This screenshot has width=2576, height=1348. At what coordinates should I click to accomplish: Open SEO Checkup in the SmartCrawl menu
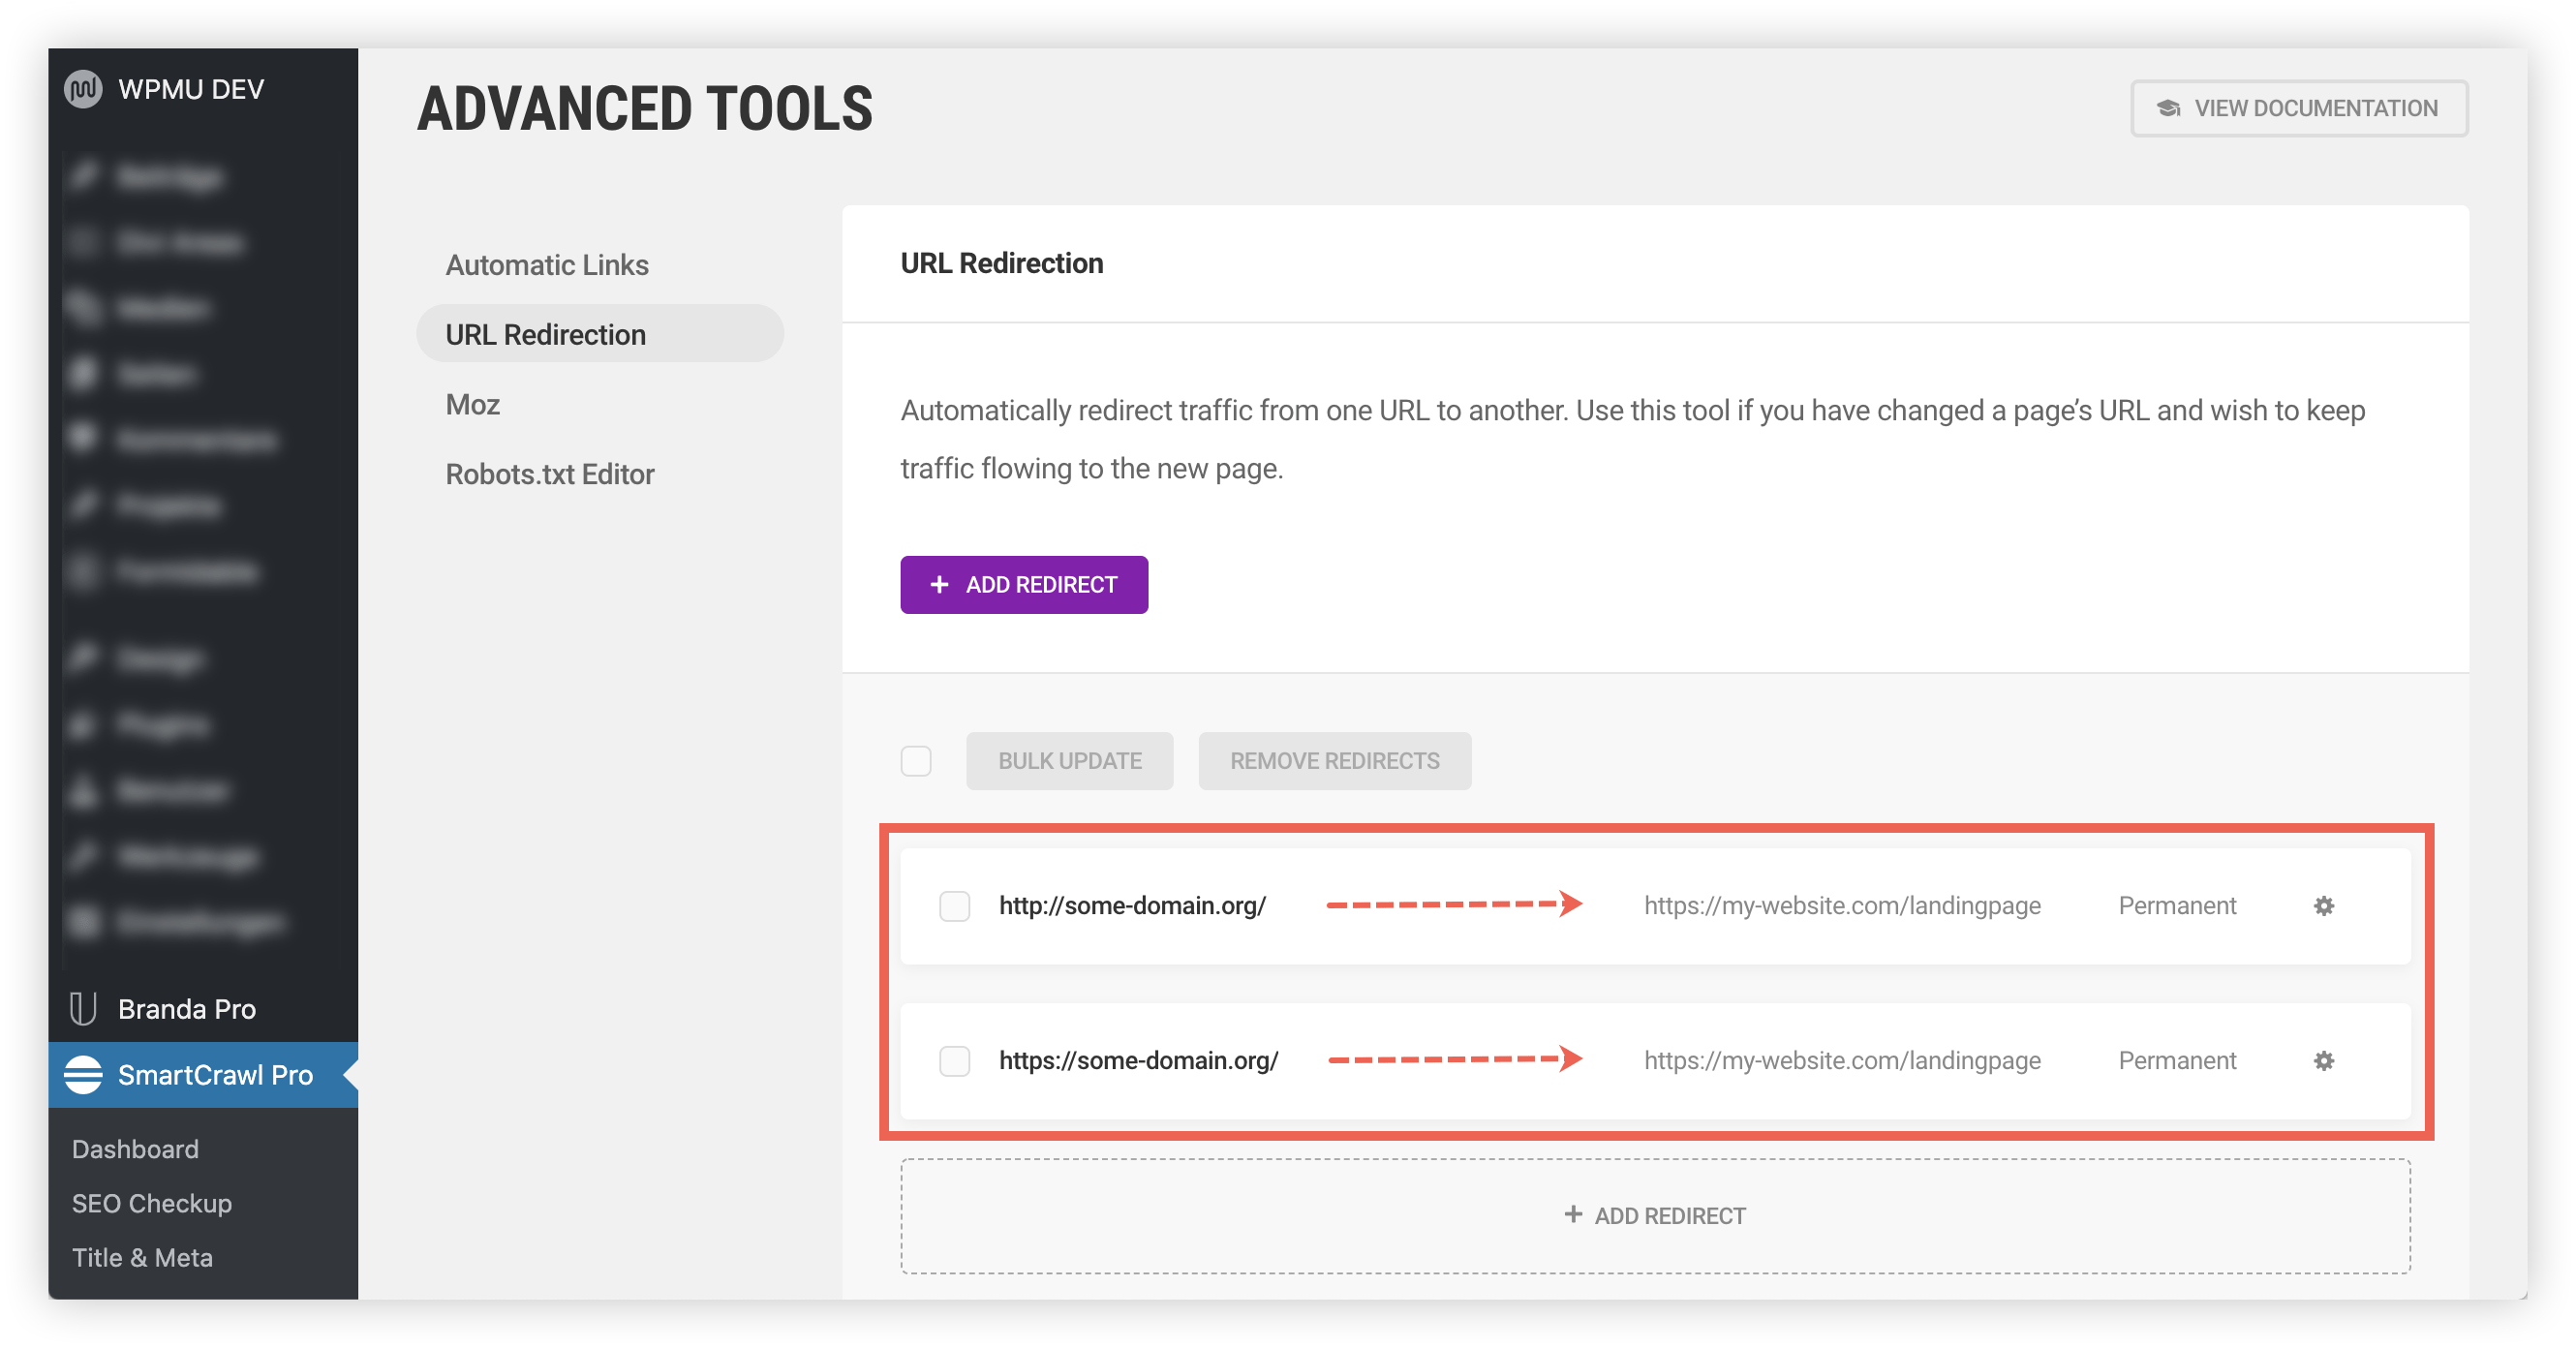(x=151, y=1203)
